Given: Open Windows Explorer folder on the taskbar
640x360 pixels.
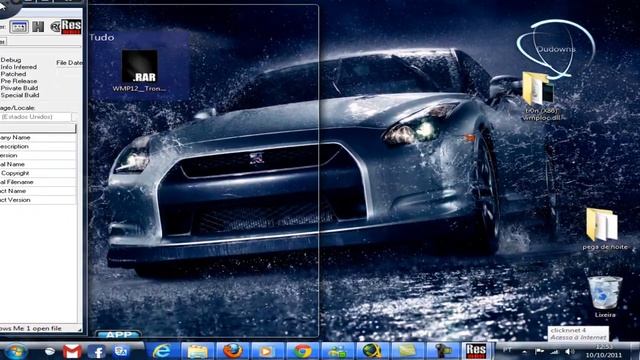Looking at the screenshot, I should click(x=198, y=351).
